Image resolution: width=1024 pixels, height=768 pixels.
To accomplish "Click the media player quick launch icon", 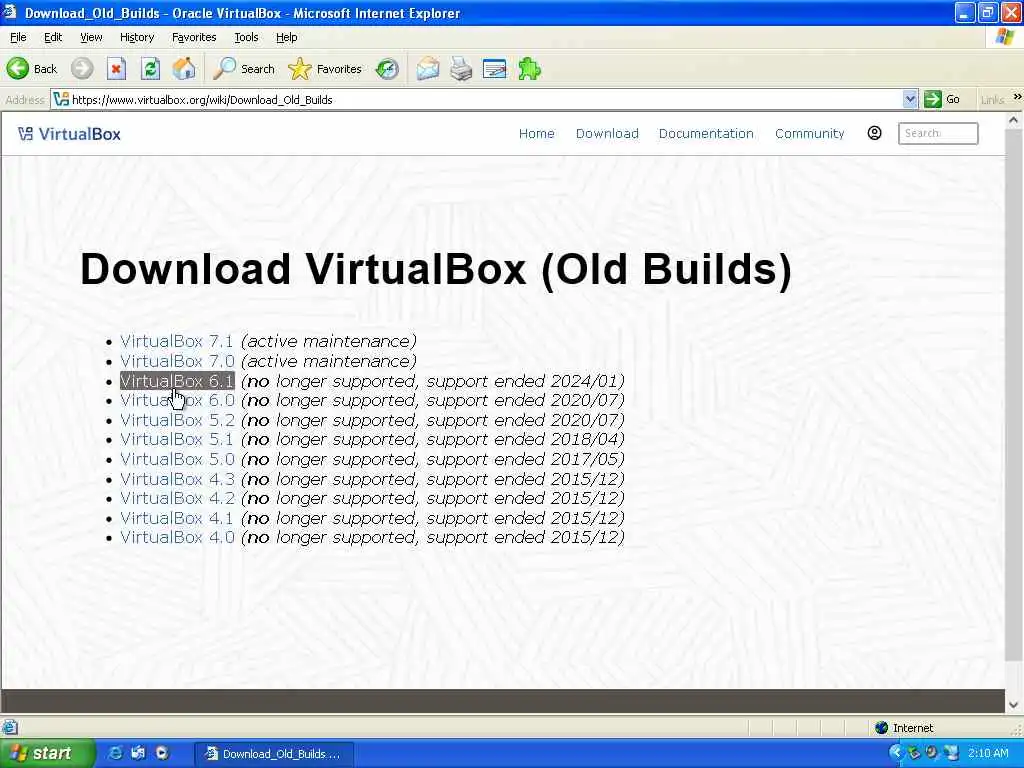I will pos(162,753).
